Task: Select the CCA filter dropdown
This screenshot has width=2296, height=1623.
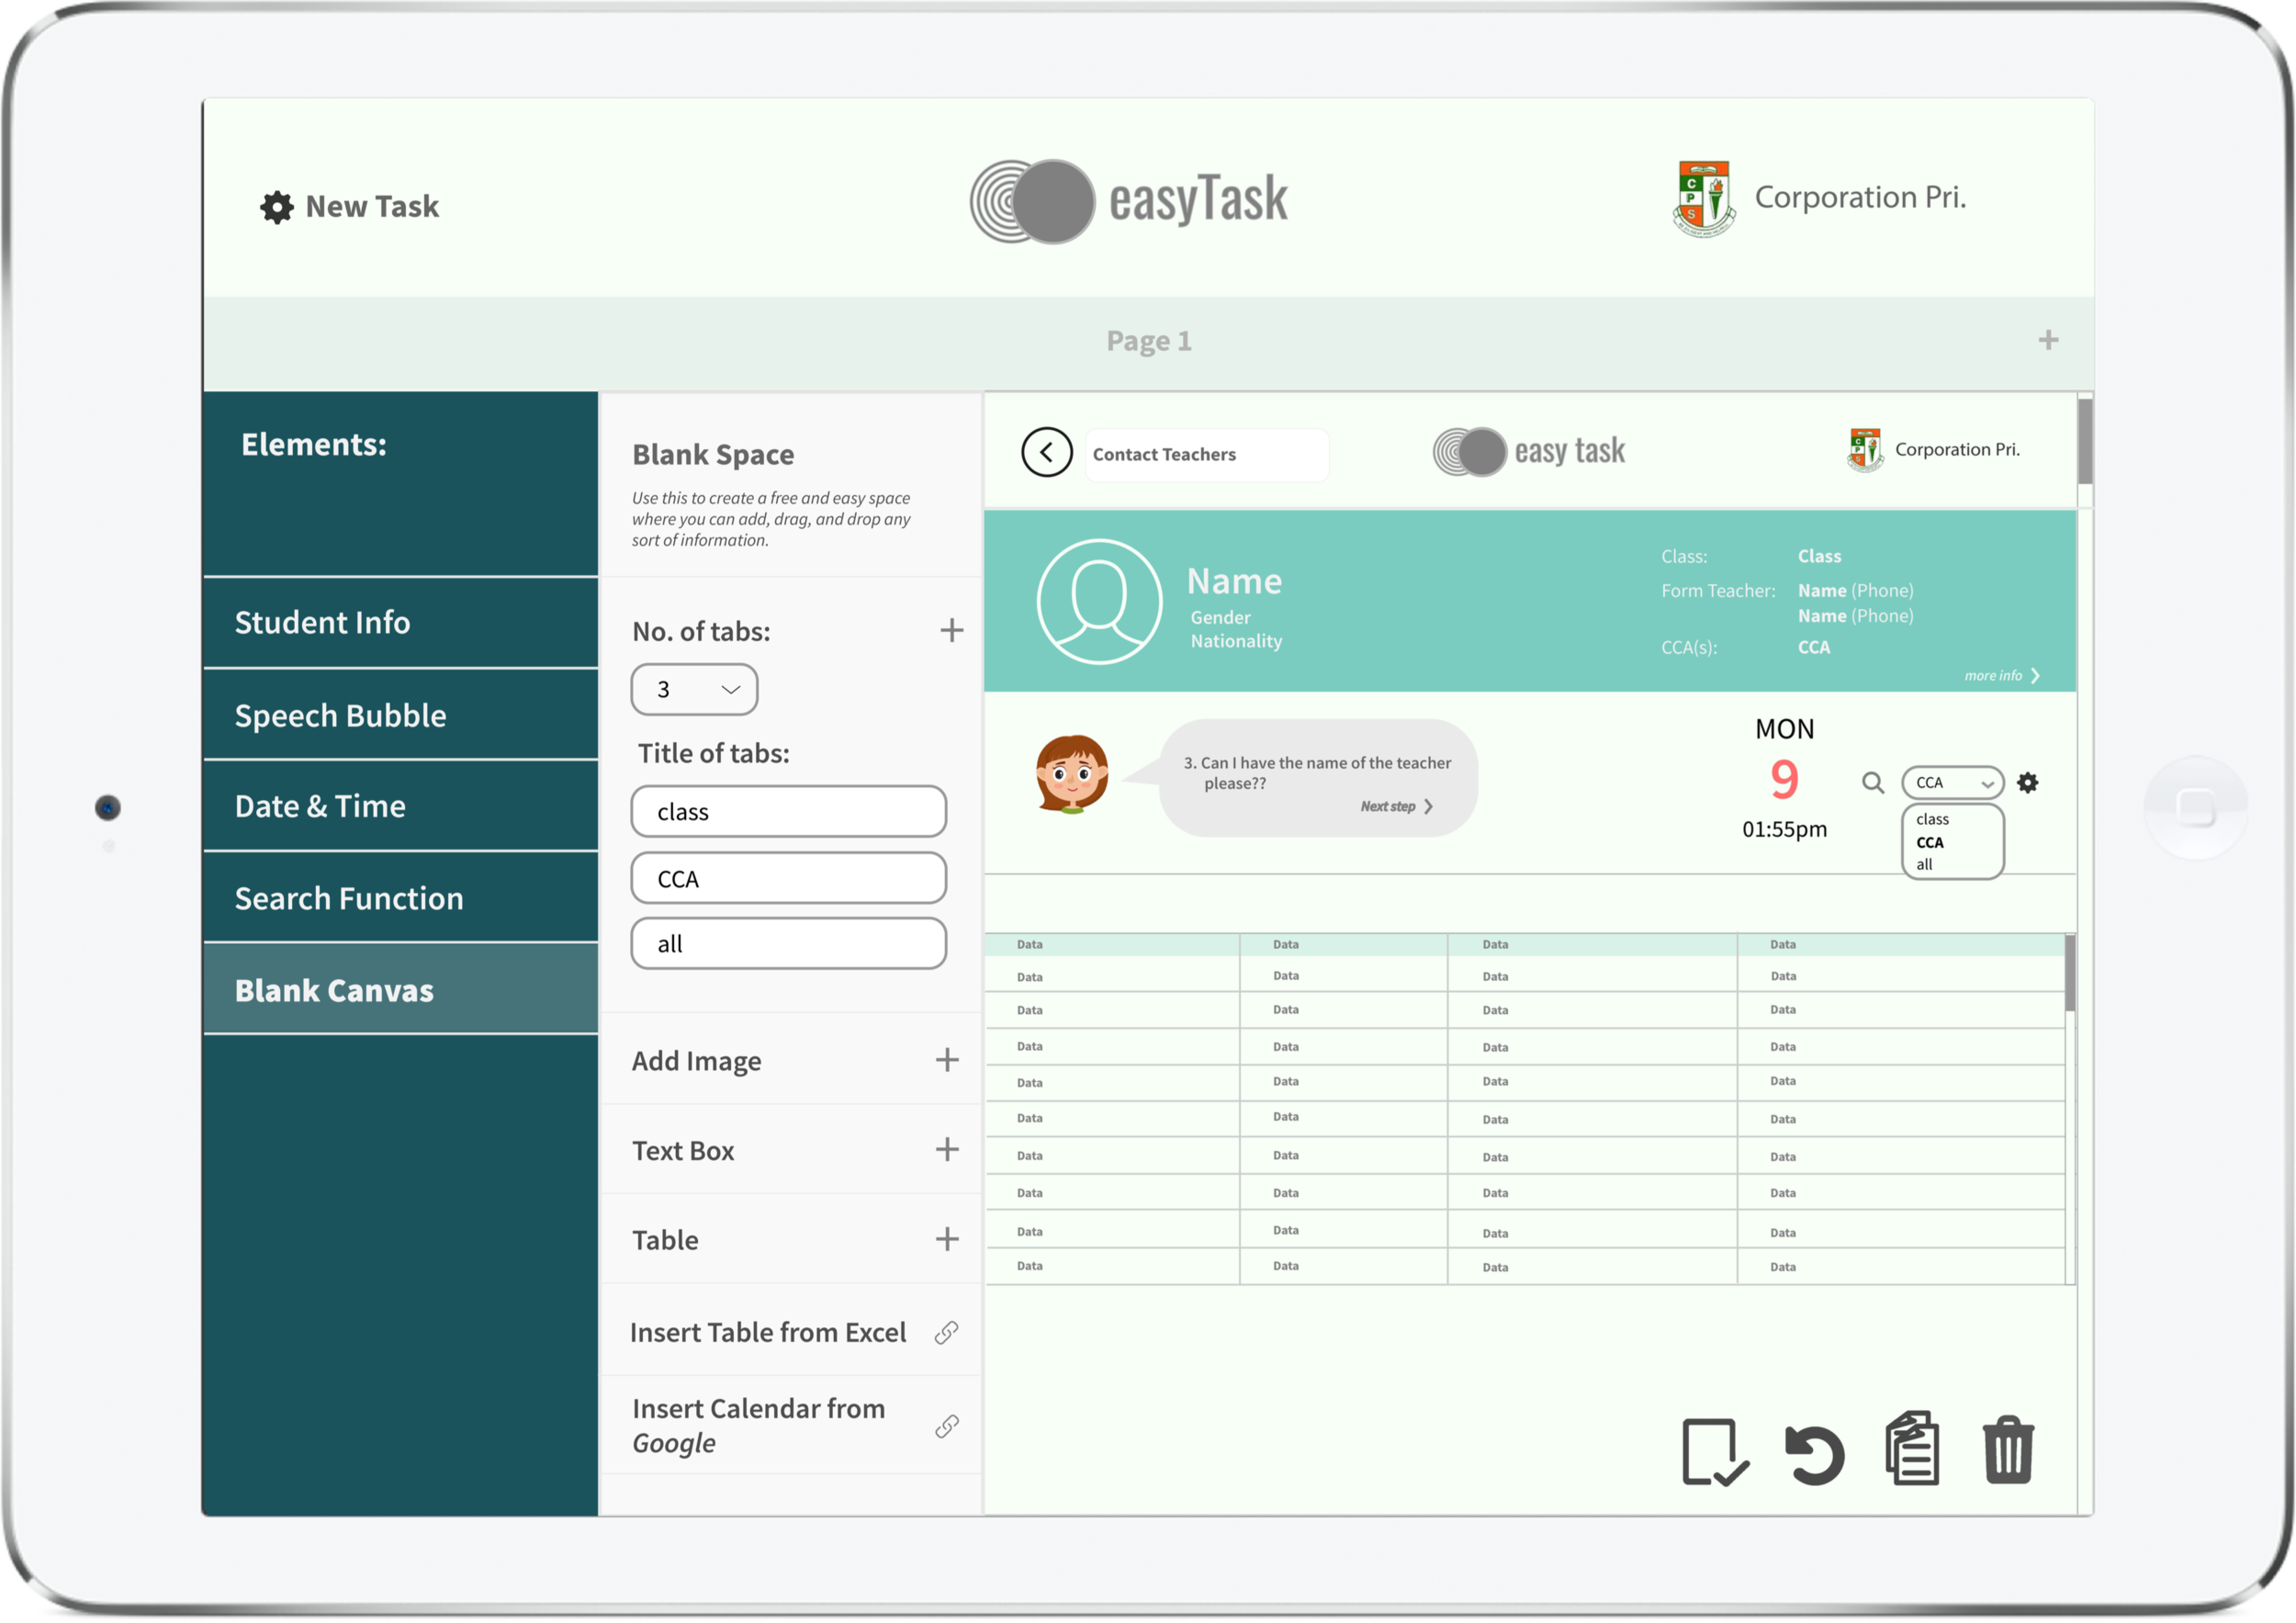Action: [1952, 783]
